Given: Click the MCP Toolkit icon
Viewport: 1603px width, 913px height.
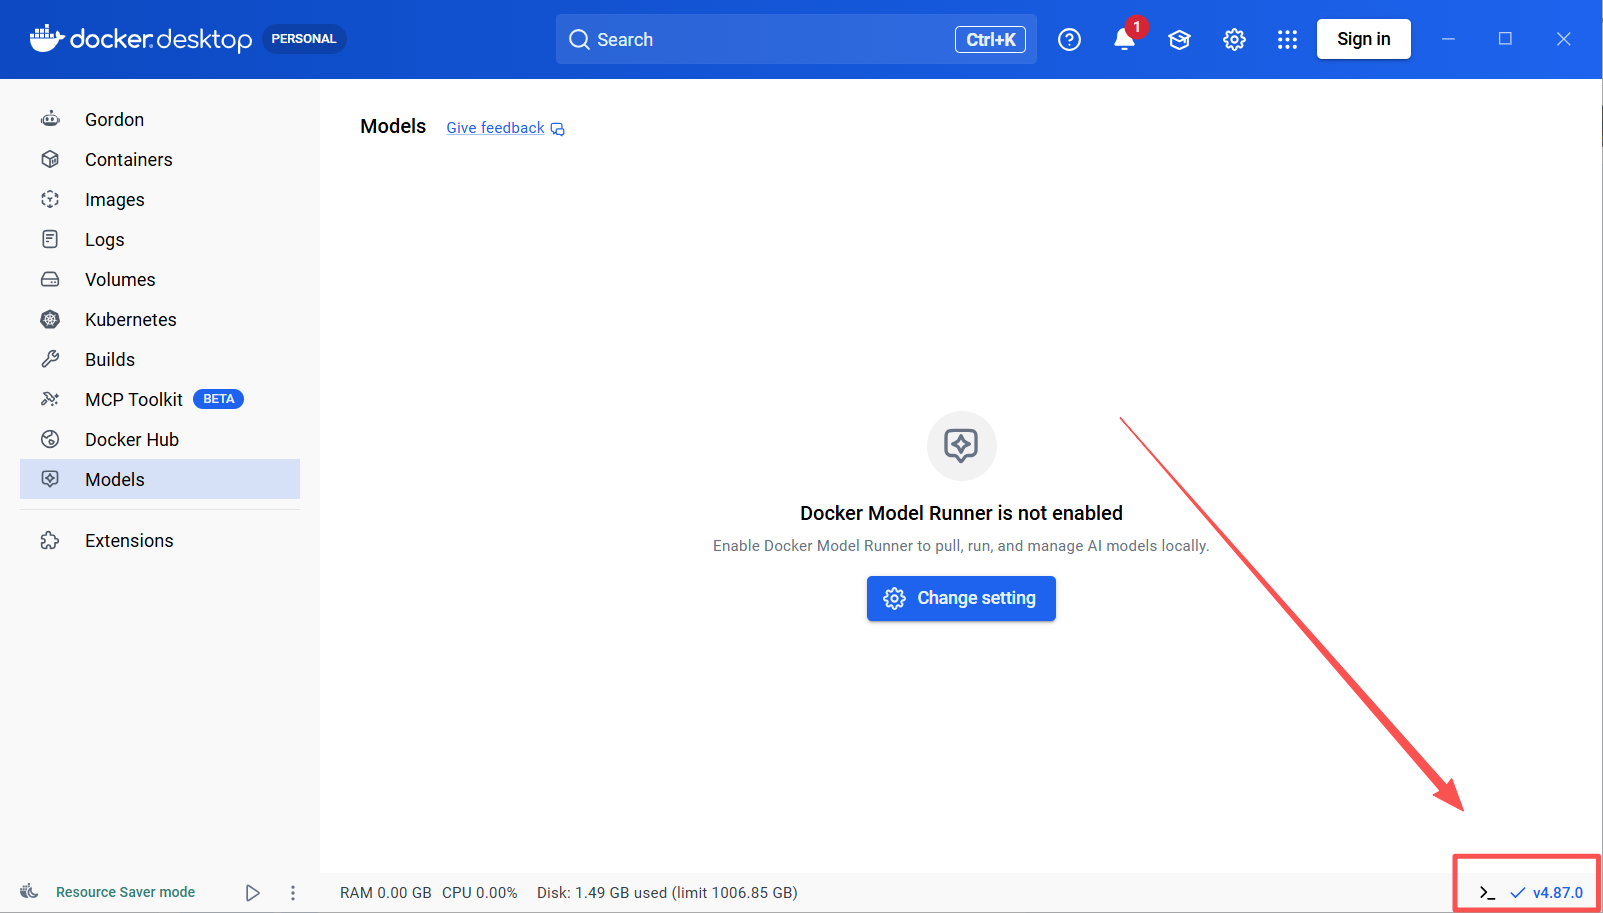Looking at the screenshot, I should tap(50, 399).
